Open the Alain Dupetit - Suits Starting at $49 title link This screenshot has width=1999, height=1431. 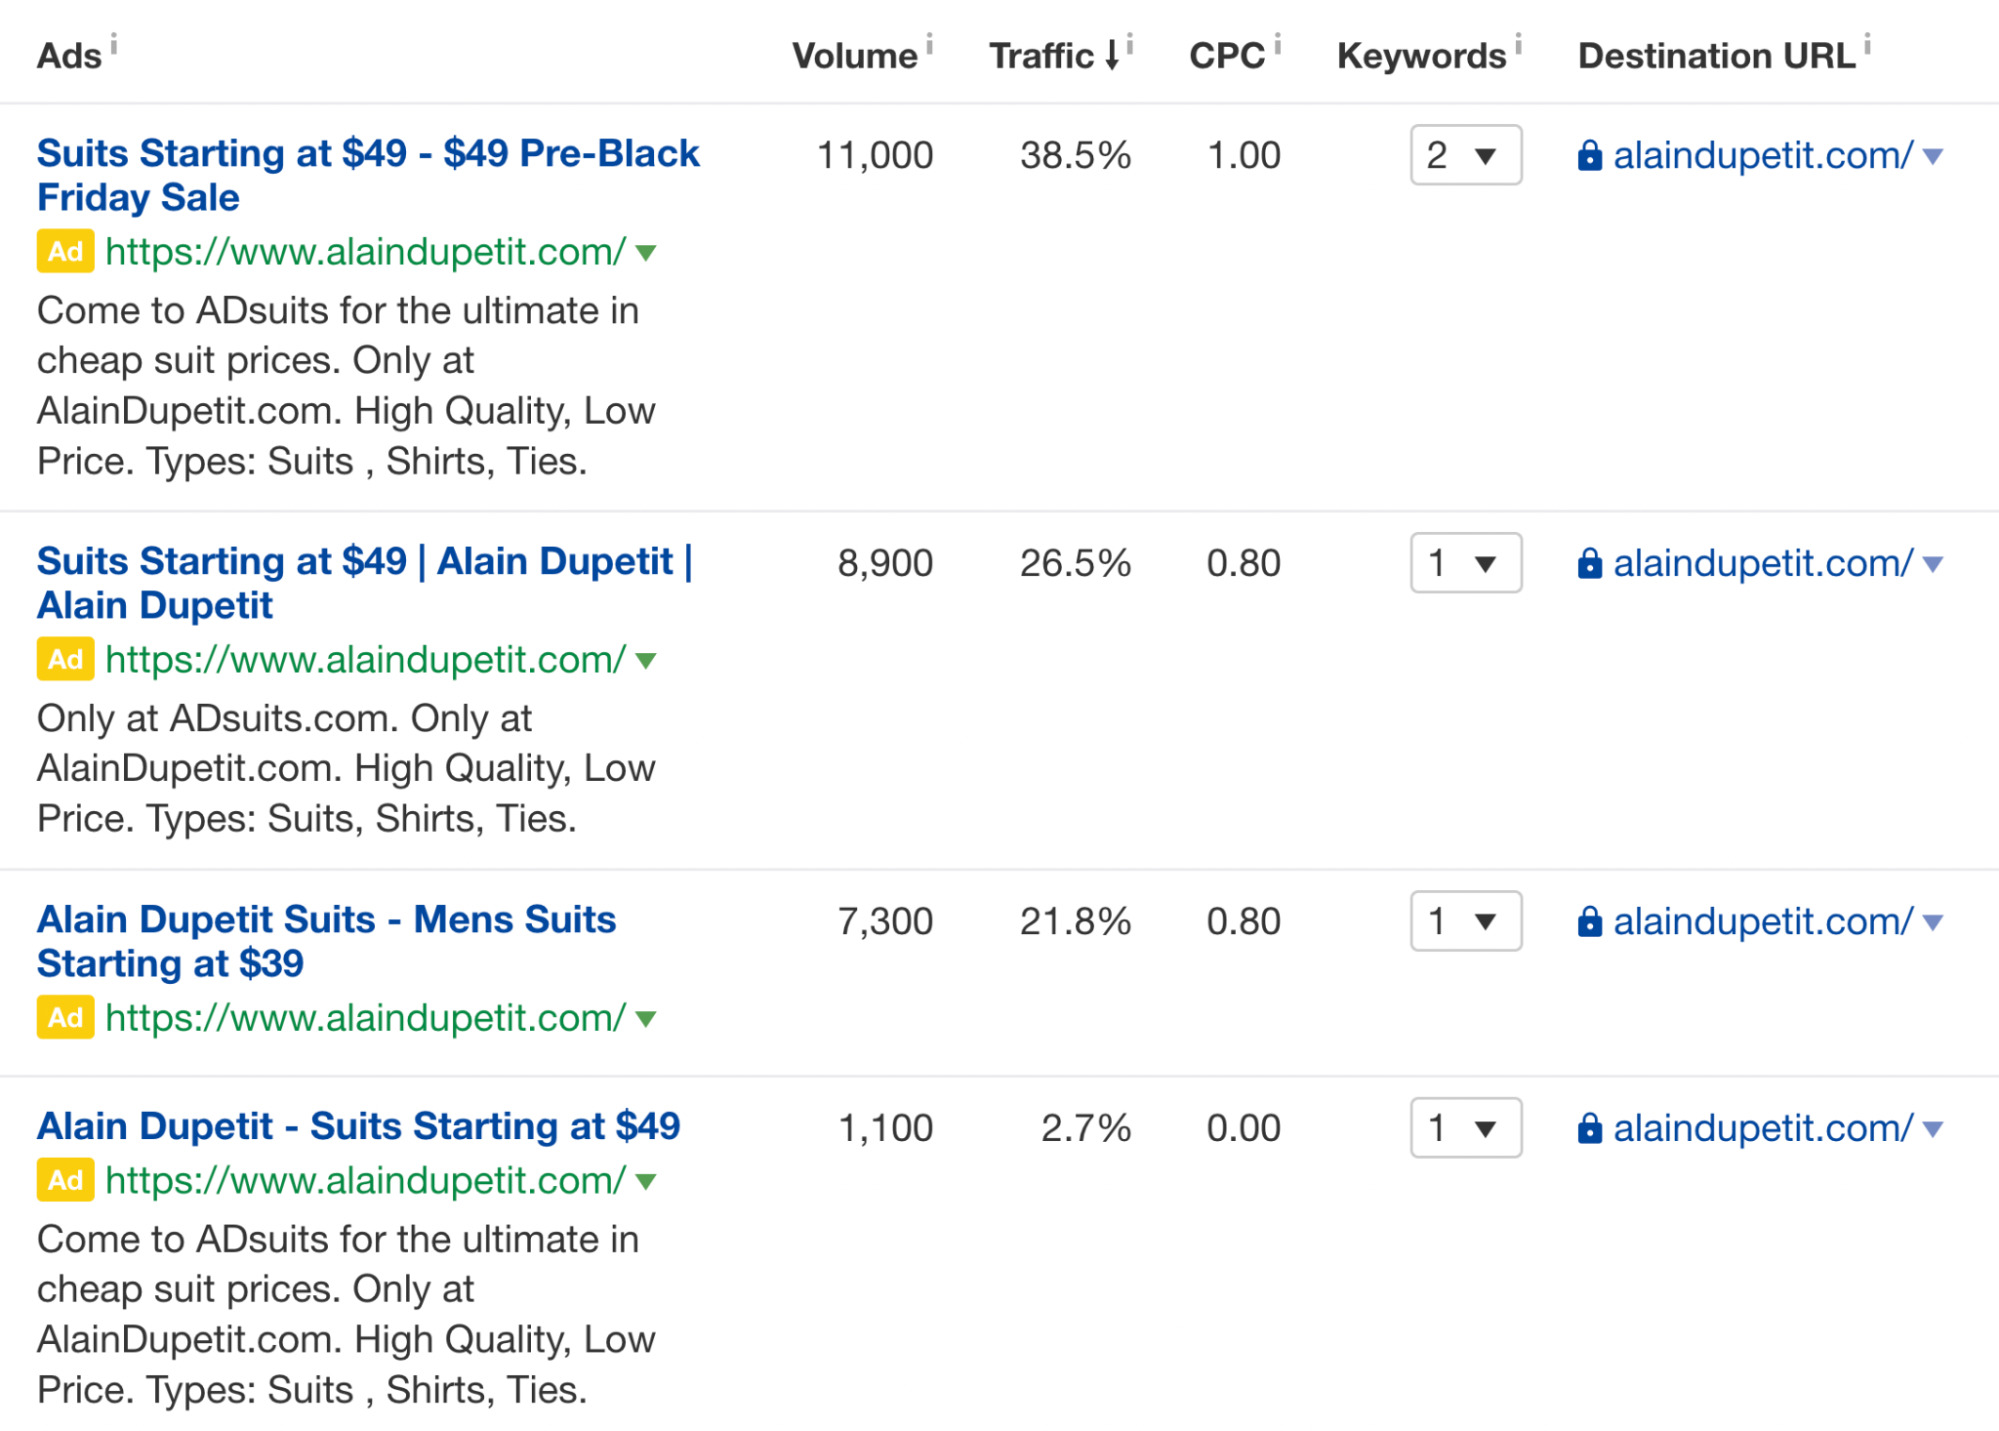click(358, 1126)
